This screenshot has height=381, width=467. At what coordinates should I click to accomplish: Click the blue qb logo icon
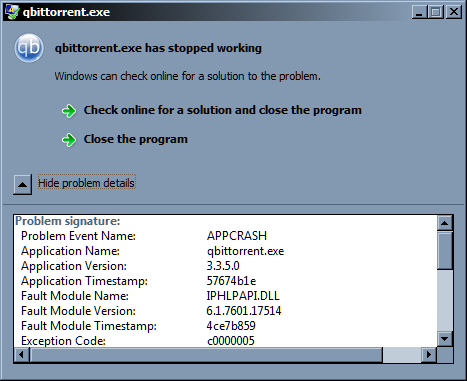pos(29,48)
